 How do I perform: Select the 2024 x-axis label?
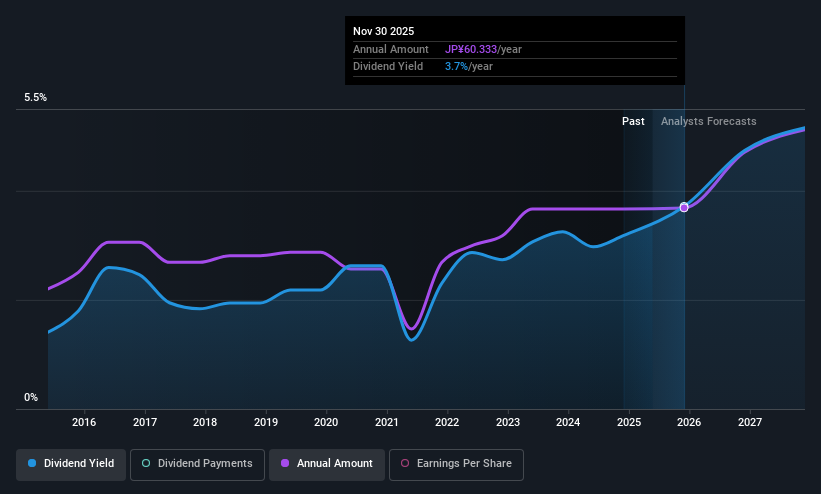coord(568,422)
